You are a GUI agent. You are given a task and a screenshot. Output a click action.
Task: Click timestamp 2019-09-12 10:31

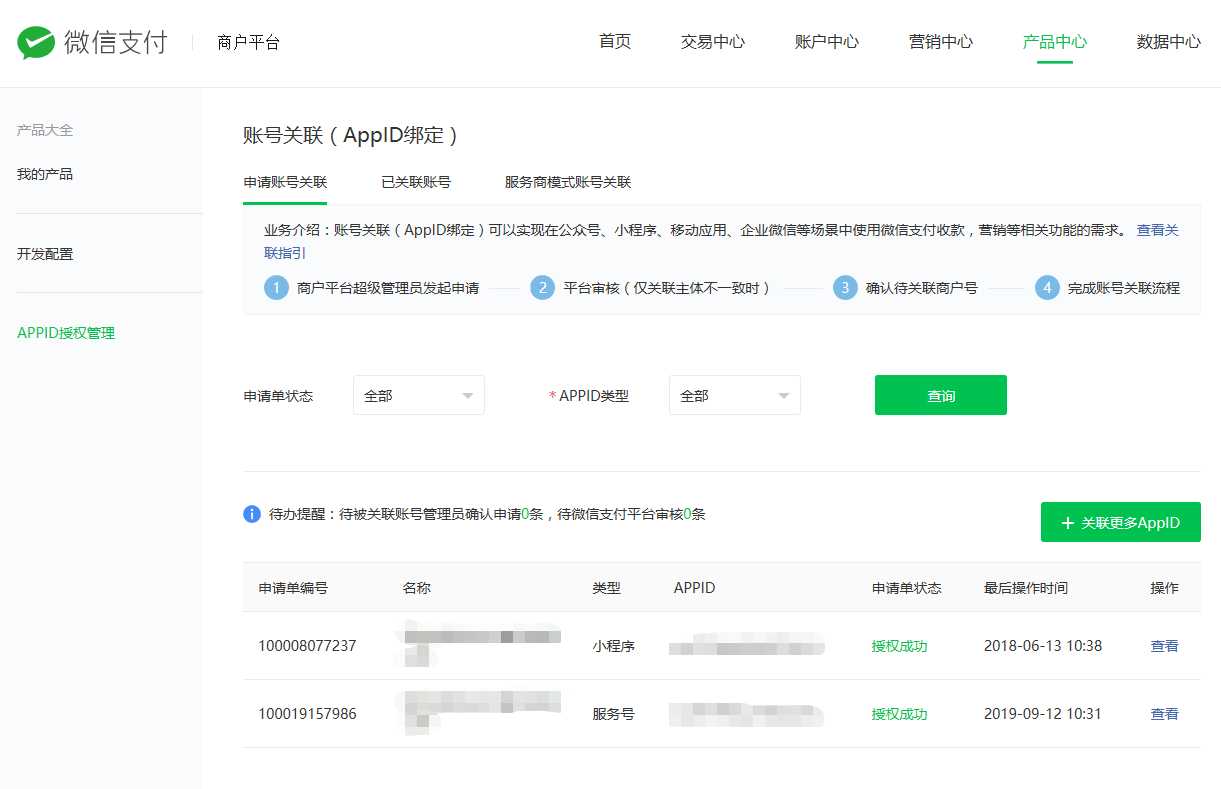pos(1043,714)
